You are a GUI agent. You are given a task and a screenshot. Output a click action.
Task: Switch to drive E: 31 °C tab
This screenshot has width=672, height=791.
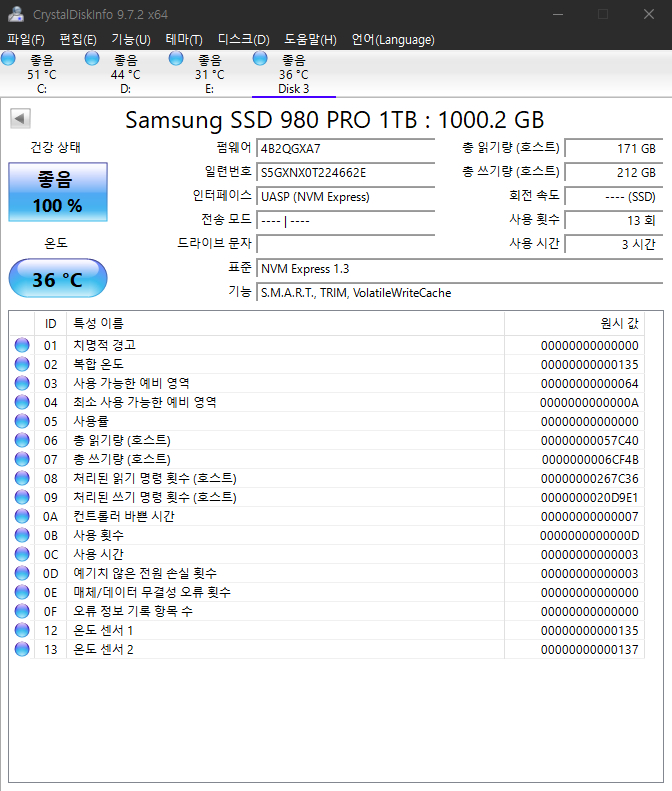point(209,74)
